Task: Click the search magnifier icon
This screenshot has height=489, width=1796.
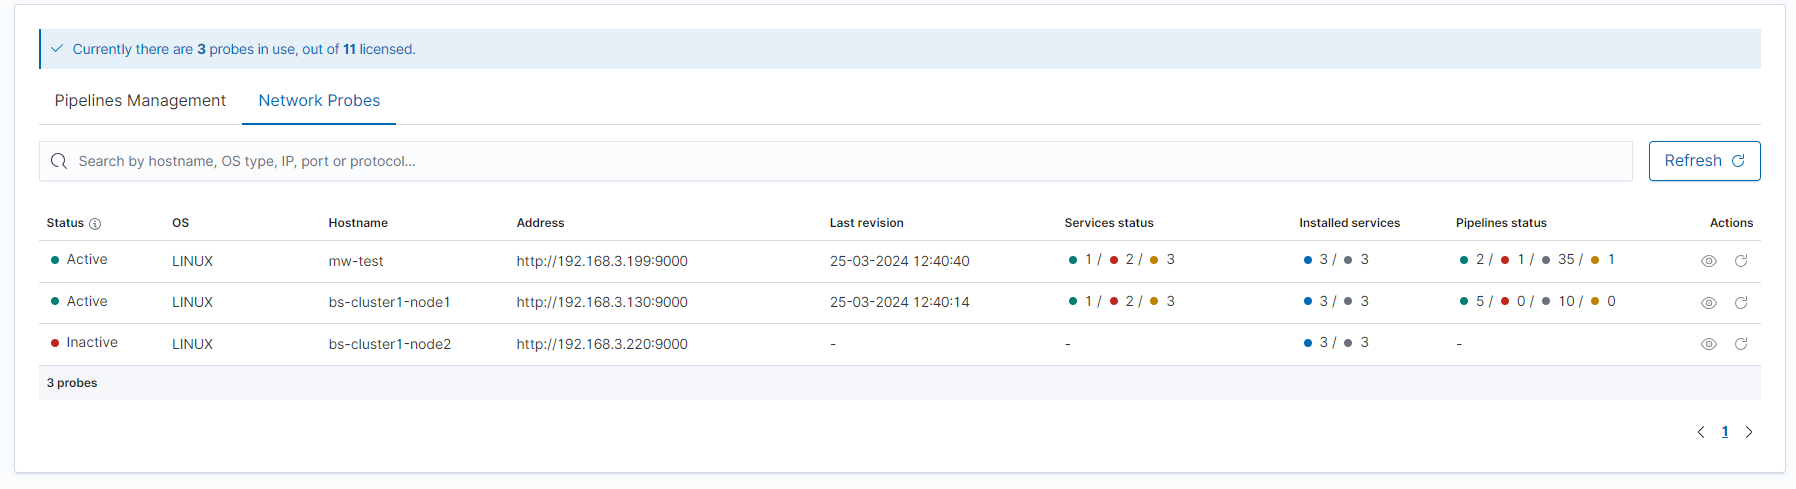Action: [59, 161]
